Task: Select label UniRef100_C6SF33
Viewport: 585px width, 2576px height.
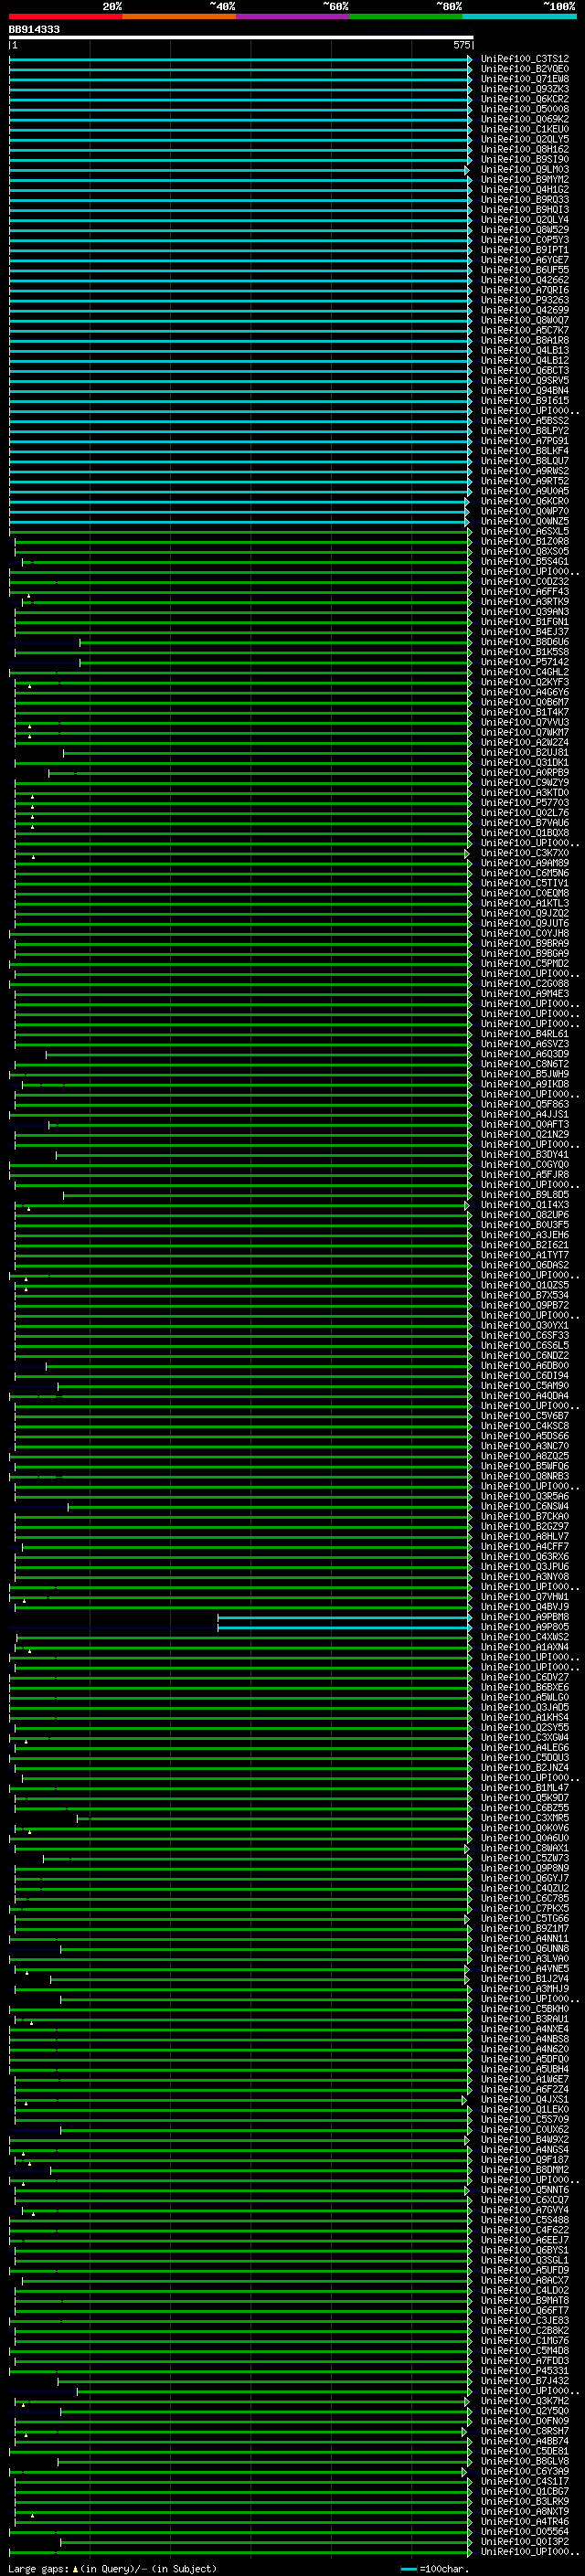Action: 525,1336
